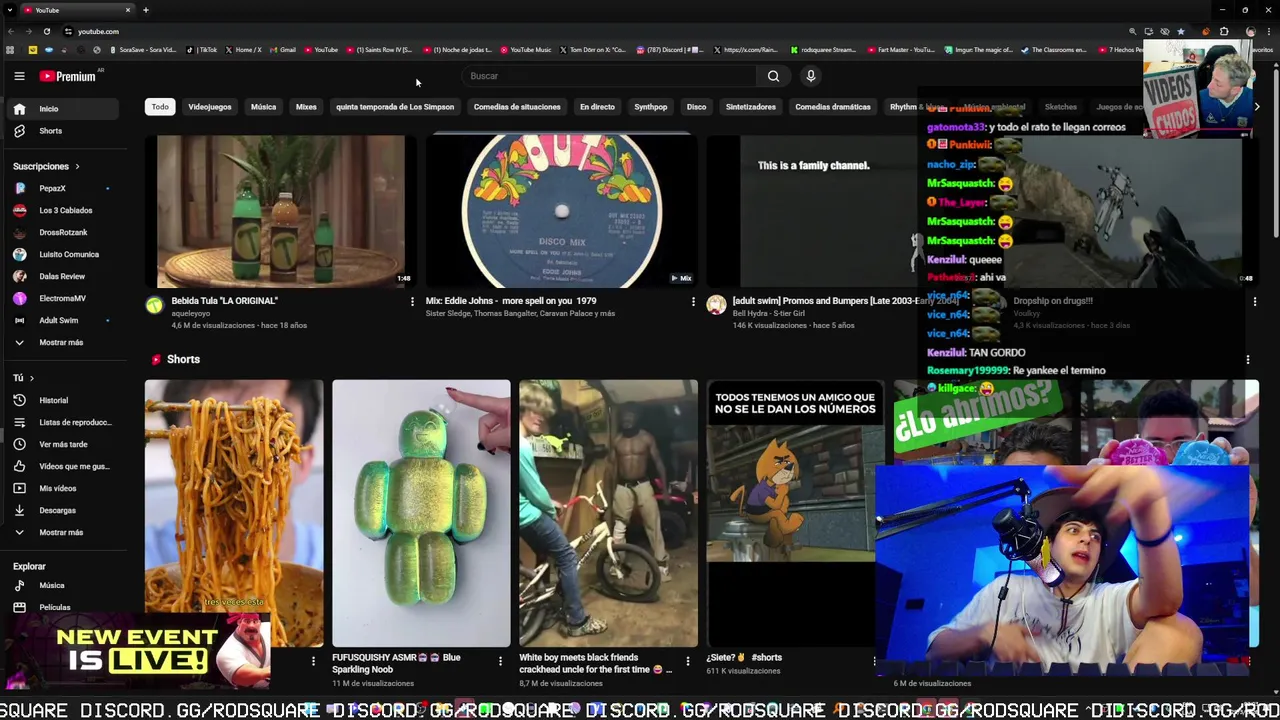
Task: Open the Bell Hydra channel avatar
Action: click(x=716, y=305)
